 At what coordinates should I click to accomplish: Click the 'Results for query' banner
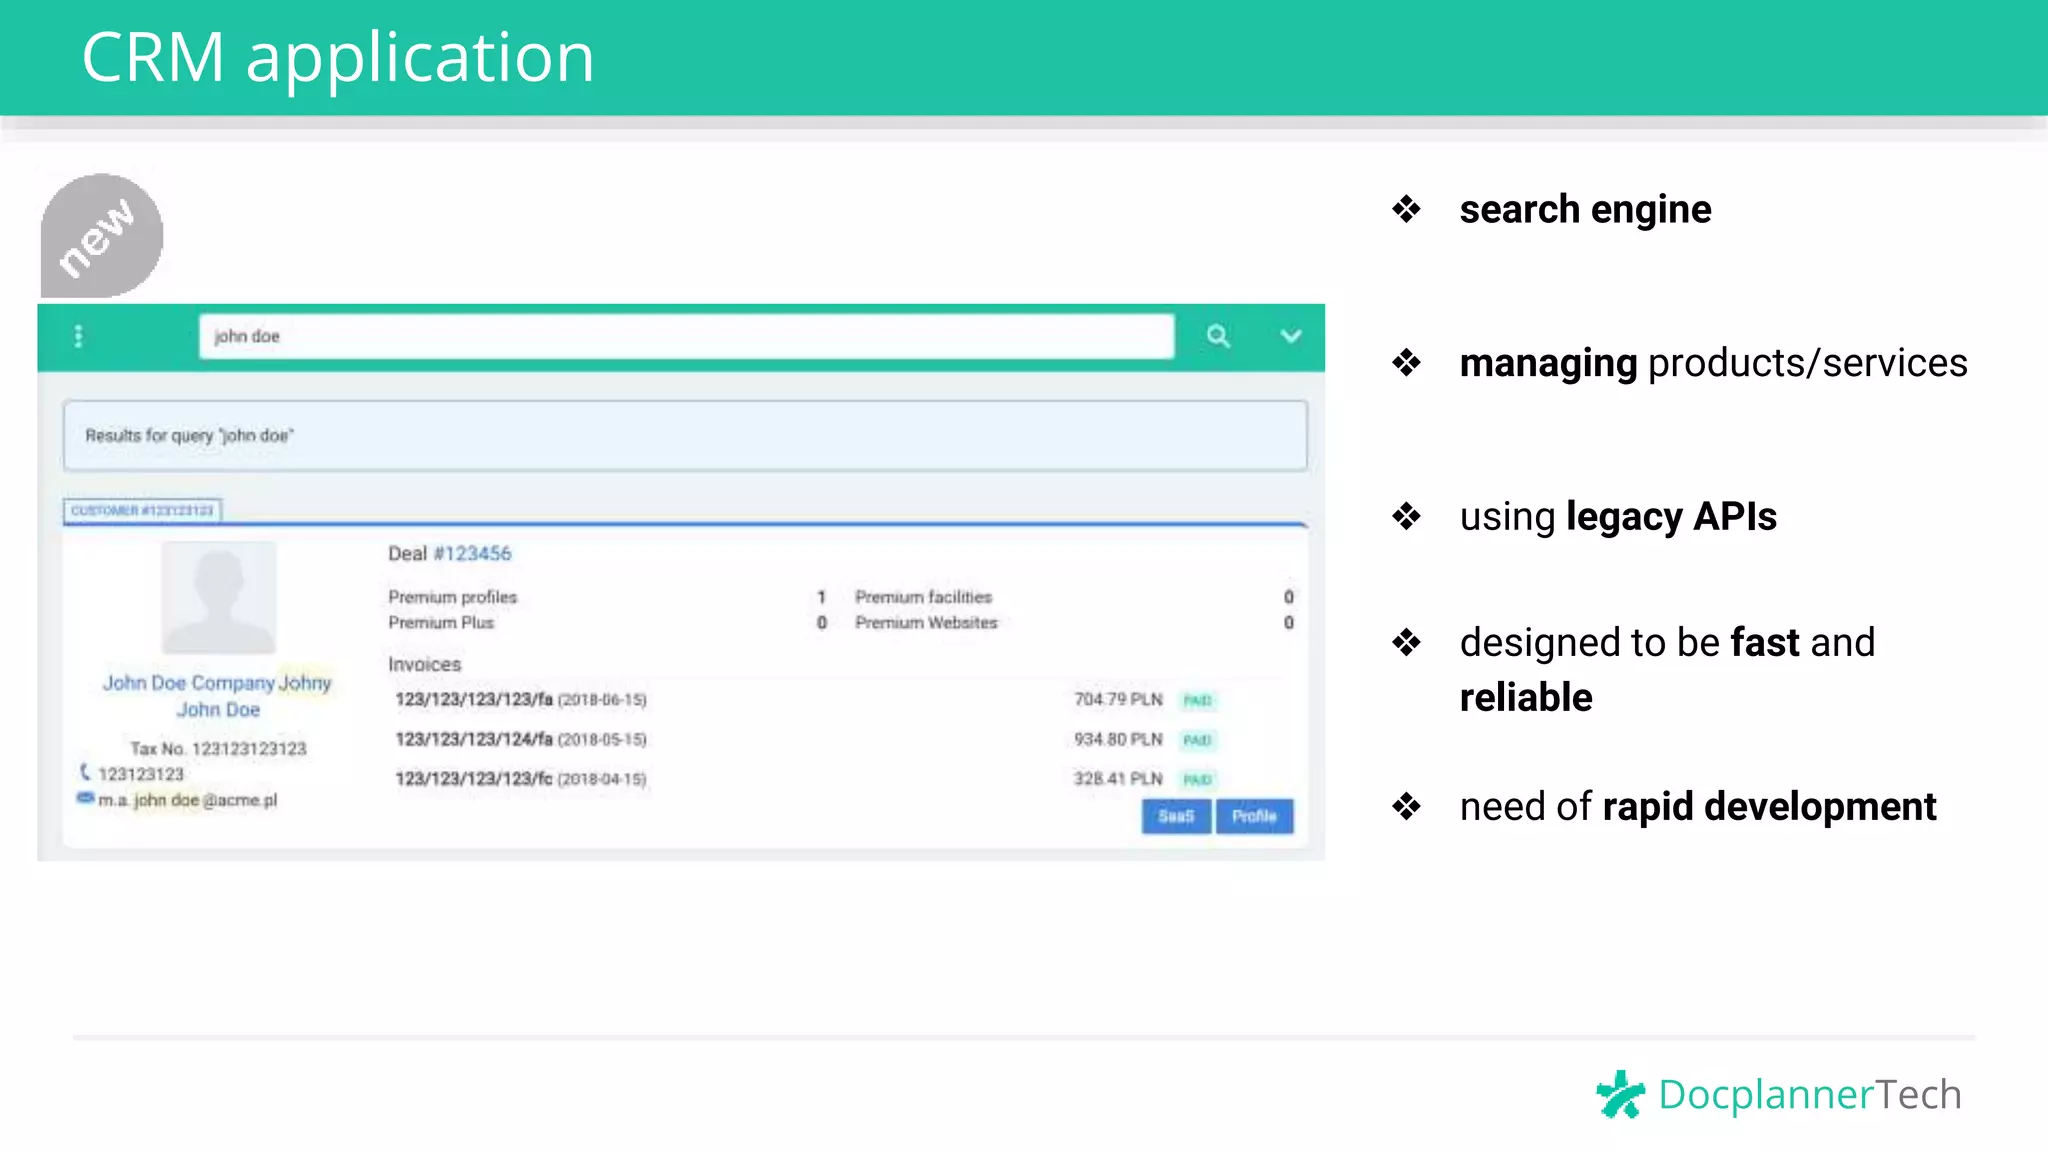(685, 436)
